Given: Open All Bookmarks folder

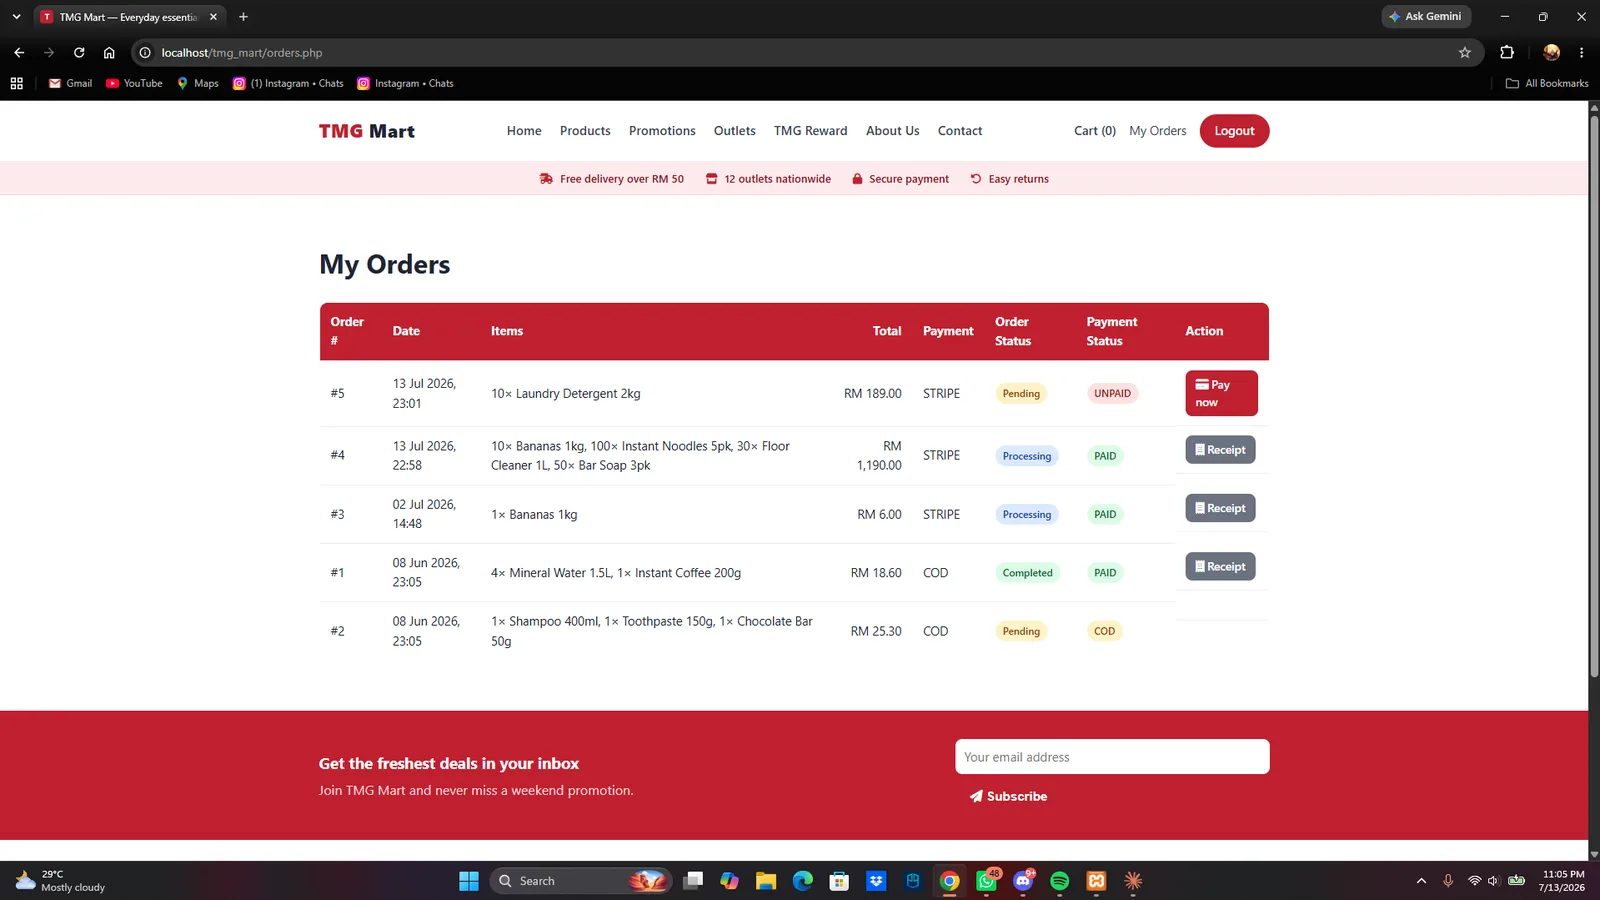Looking at the screenshot, I should [x=1547, y=83].
